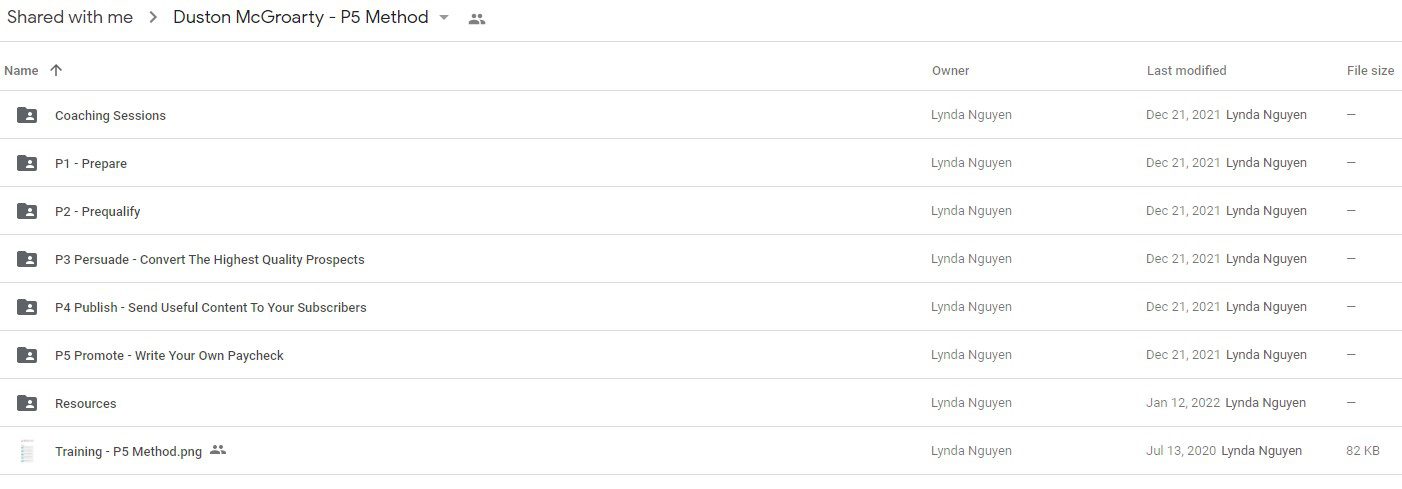Screen dimensions: 1402x489
Task: Select the P5 Promote - Write Your Own Paycheck folder name
Action: 169,355
